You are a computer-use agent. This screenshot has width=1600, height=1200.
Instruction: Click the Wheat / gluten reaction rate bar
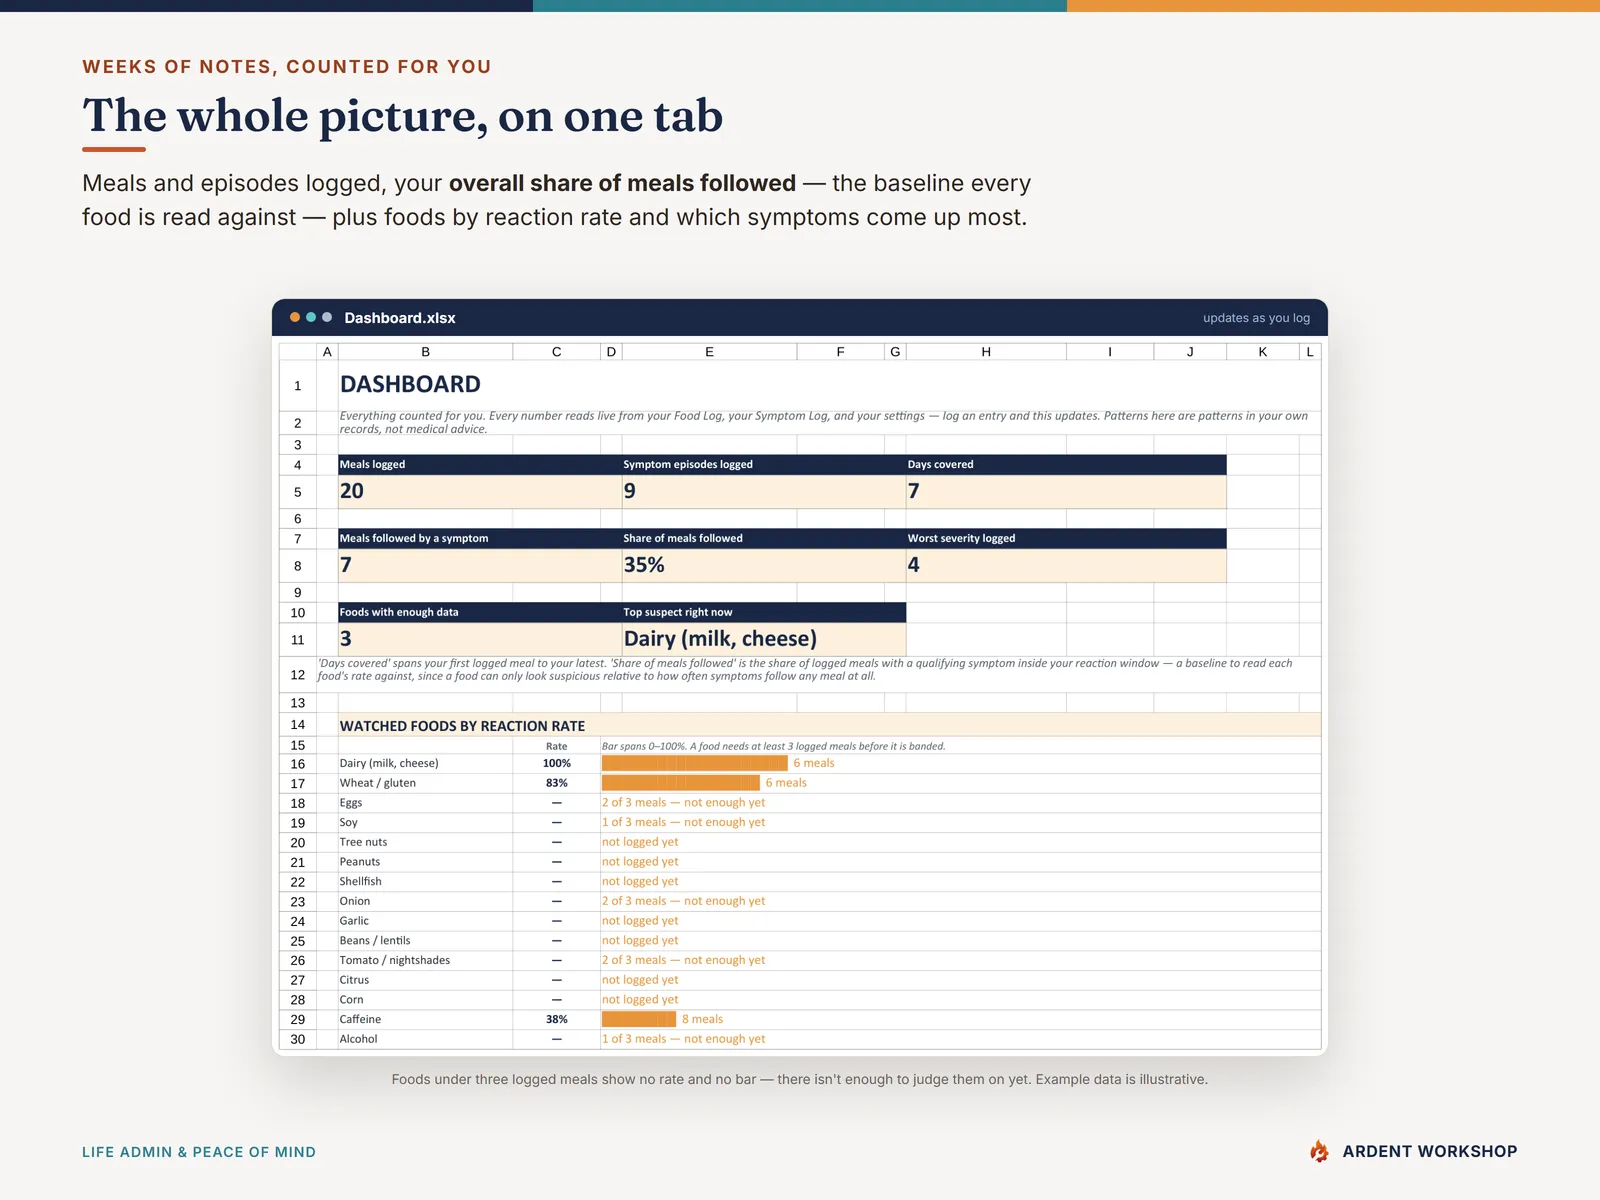(x=680, y=783)
